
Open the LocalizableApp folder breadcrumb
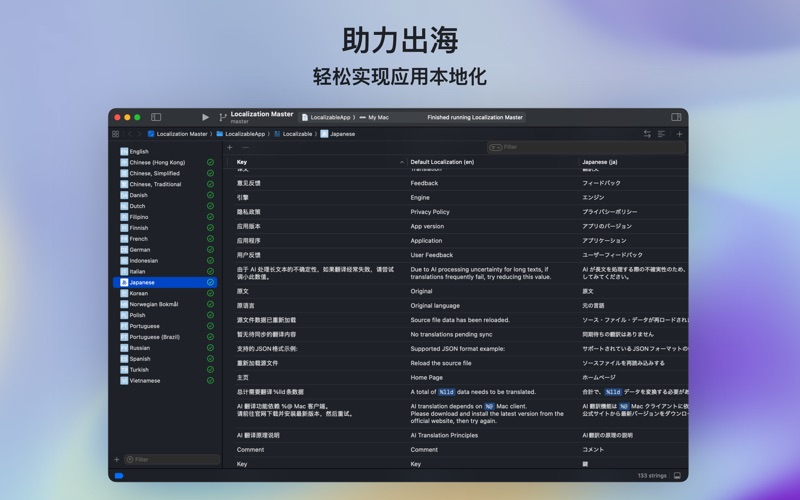pos(240,134)
